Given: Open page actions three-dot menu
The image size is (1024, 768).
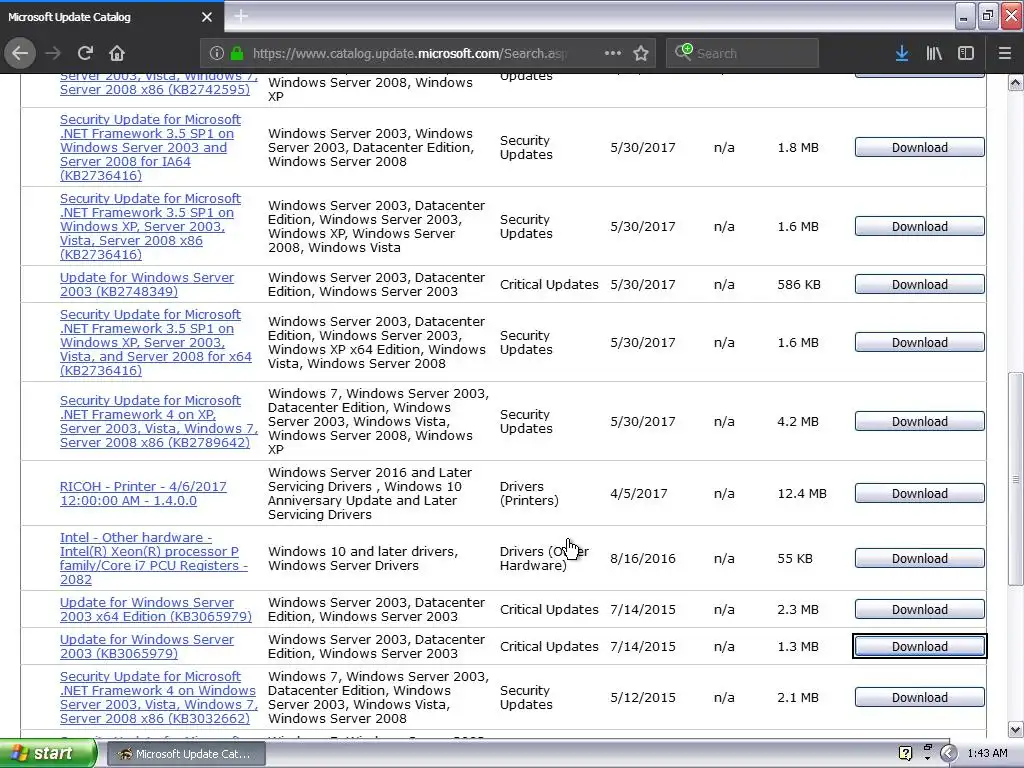Looking at the screenshot, I should tap(613, 53).
